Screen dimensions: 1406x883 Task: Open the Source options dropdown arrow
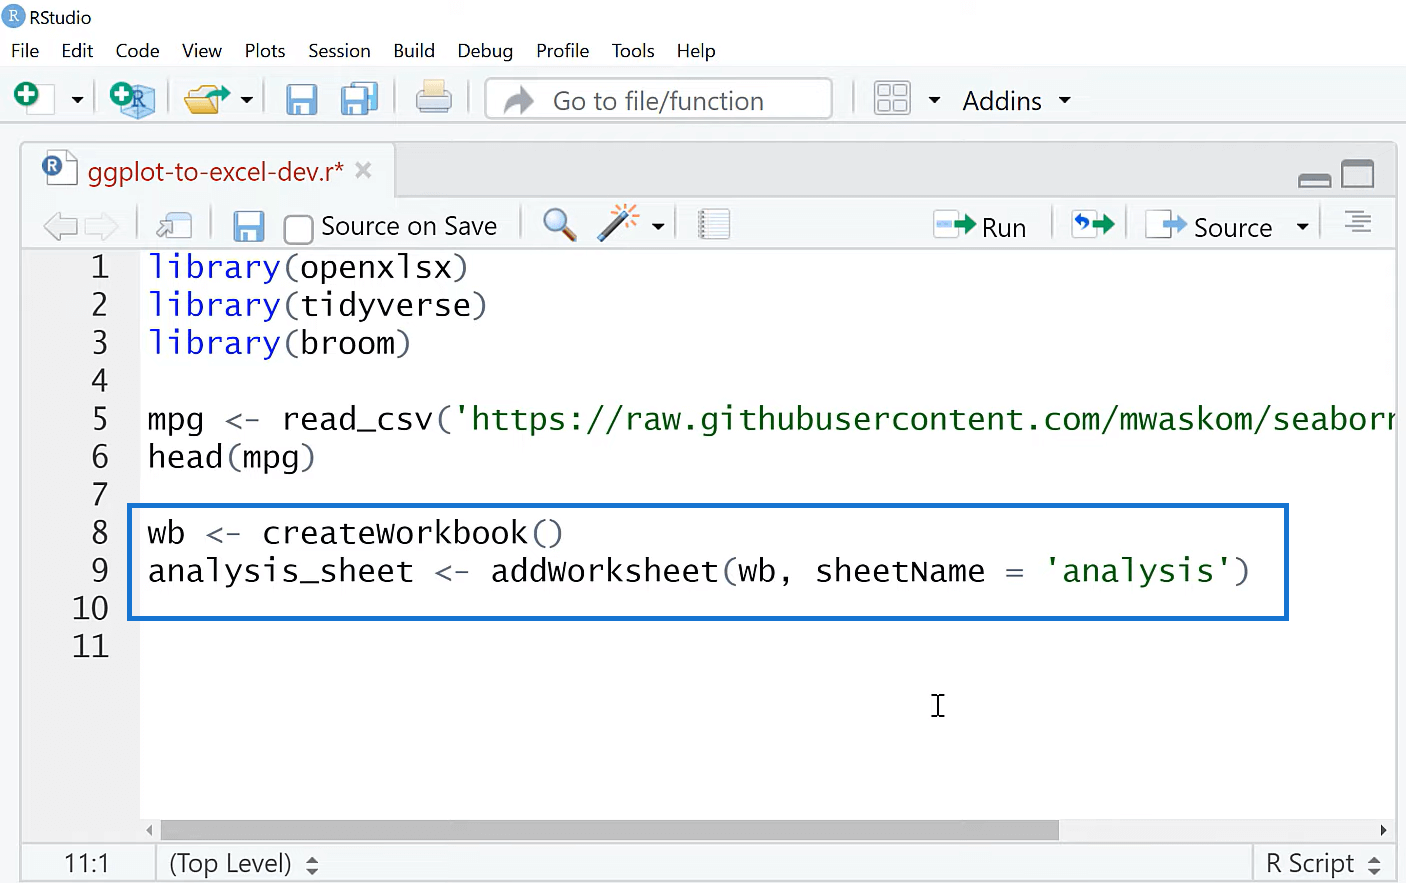(1302, 227)
